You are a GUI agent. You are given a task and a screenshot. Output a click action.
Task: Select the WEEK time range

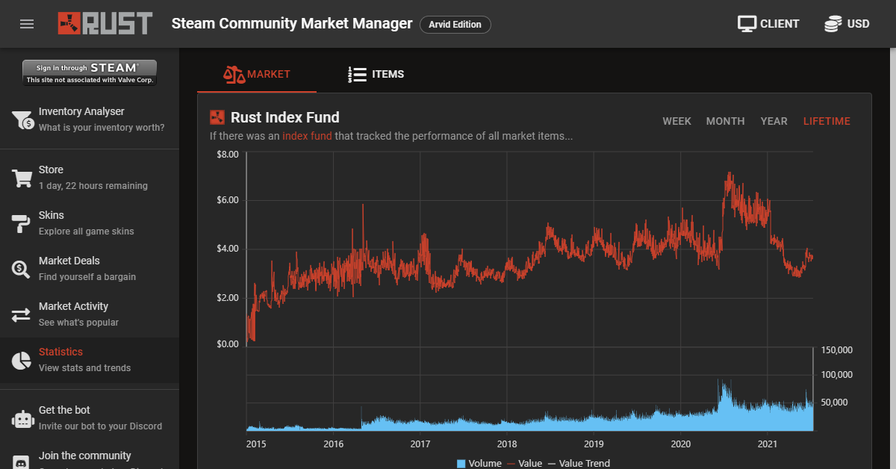coord(677,121)
